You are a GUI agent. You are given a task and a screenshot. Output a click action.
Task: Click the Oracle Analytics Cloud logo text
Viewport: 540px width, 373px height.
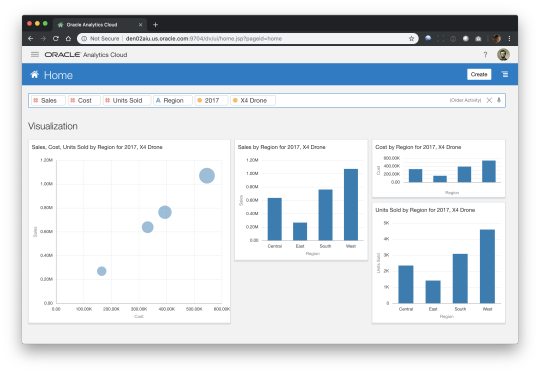pyautogui.click(x=86, y=55)
